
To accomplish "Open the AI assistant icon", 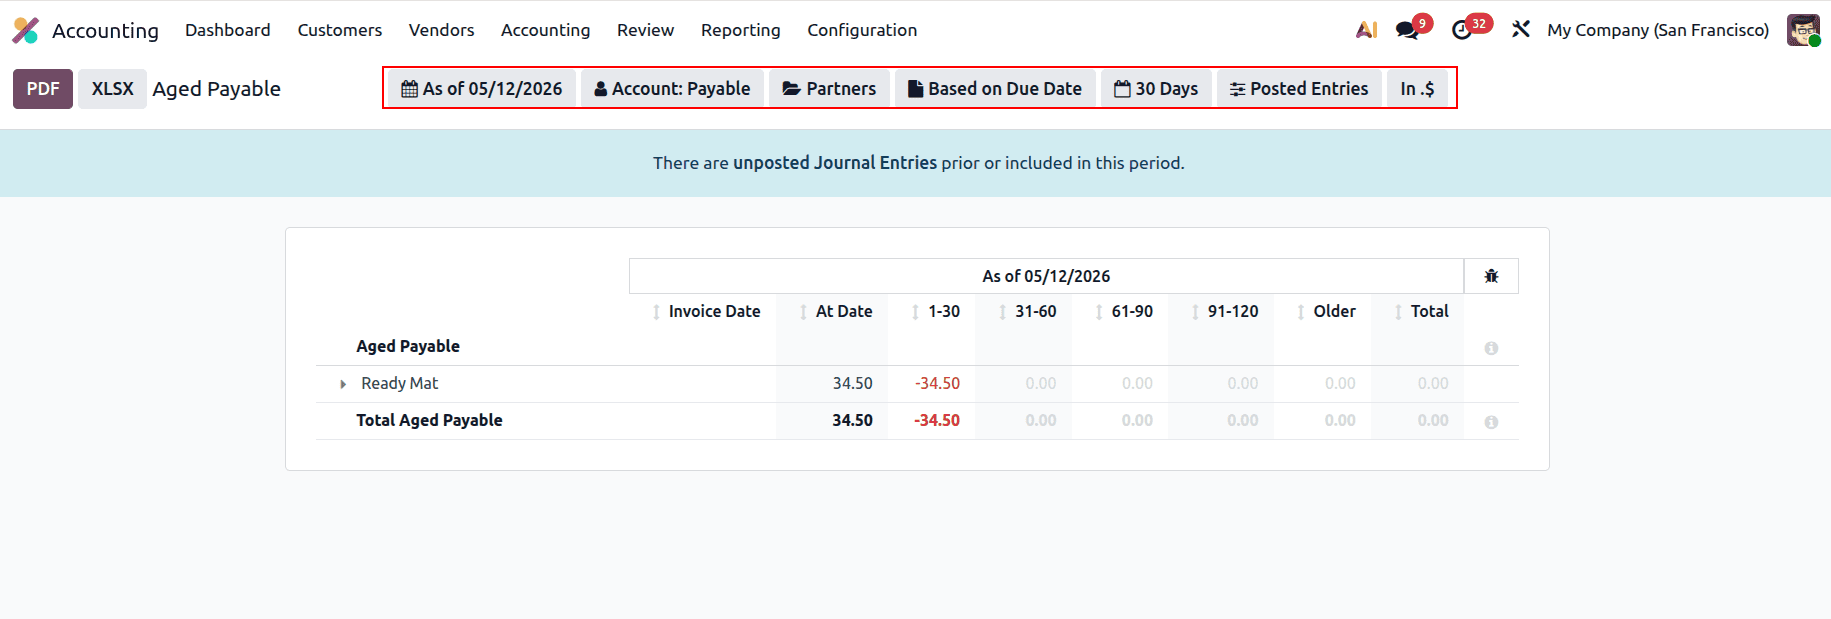I will [1366, 30].
